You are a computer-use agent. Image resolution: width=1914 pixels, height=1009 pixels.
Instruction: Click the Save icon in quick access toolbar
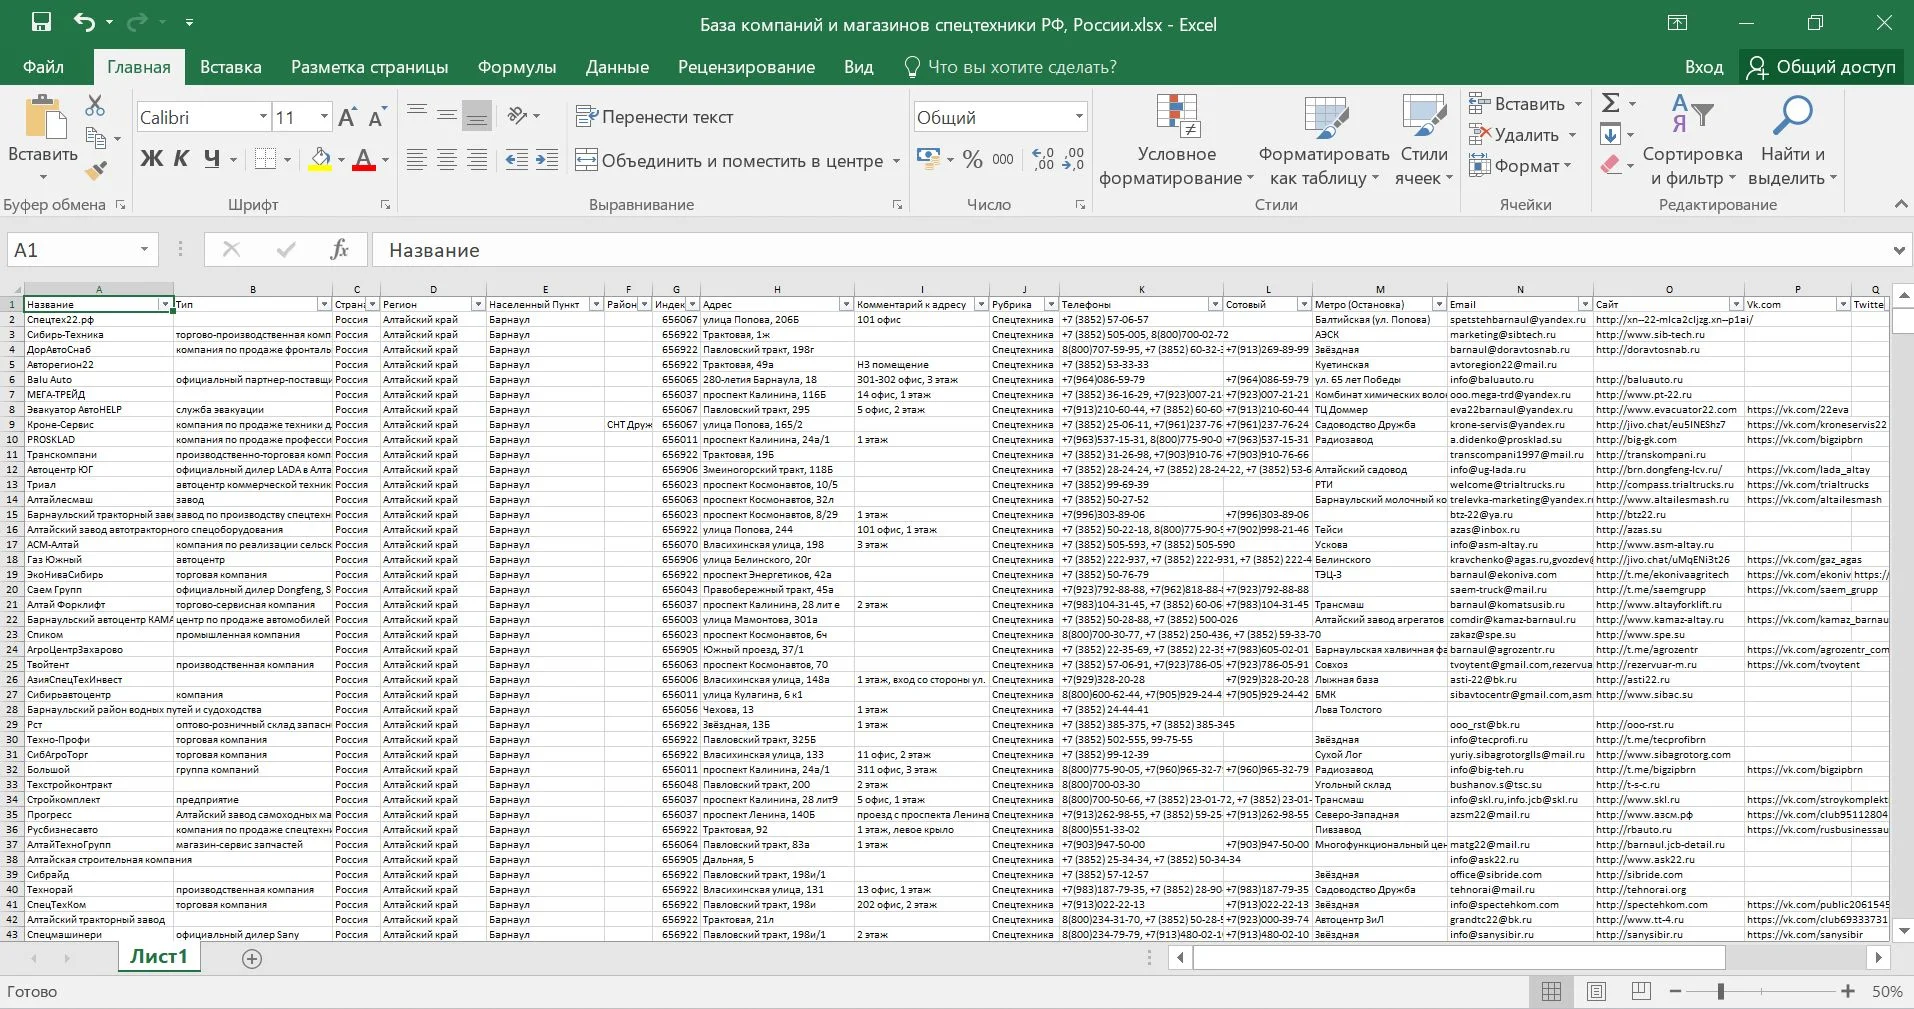[41, 22]
